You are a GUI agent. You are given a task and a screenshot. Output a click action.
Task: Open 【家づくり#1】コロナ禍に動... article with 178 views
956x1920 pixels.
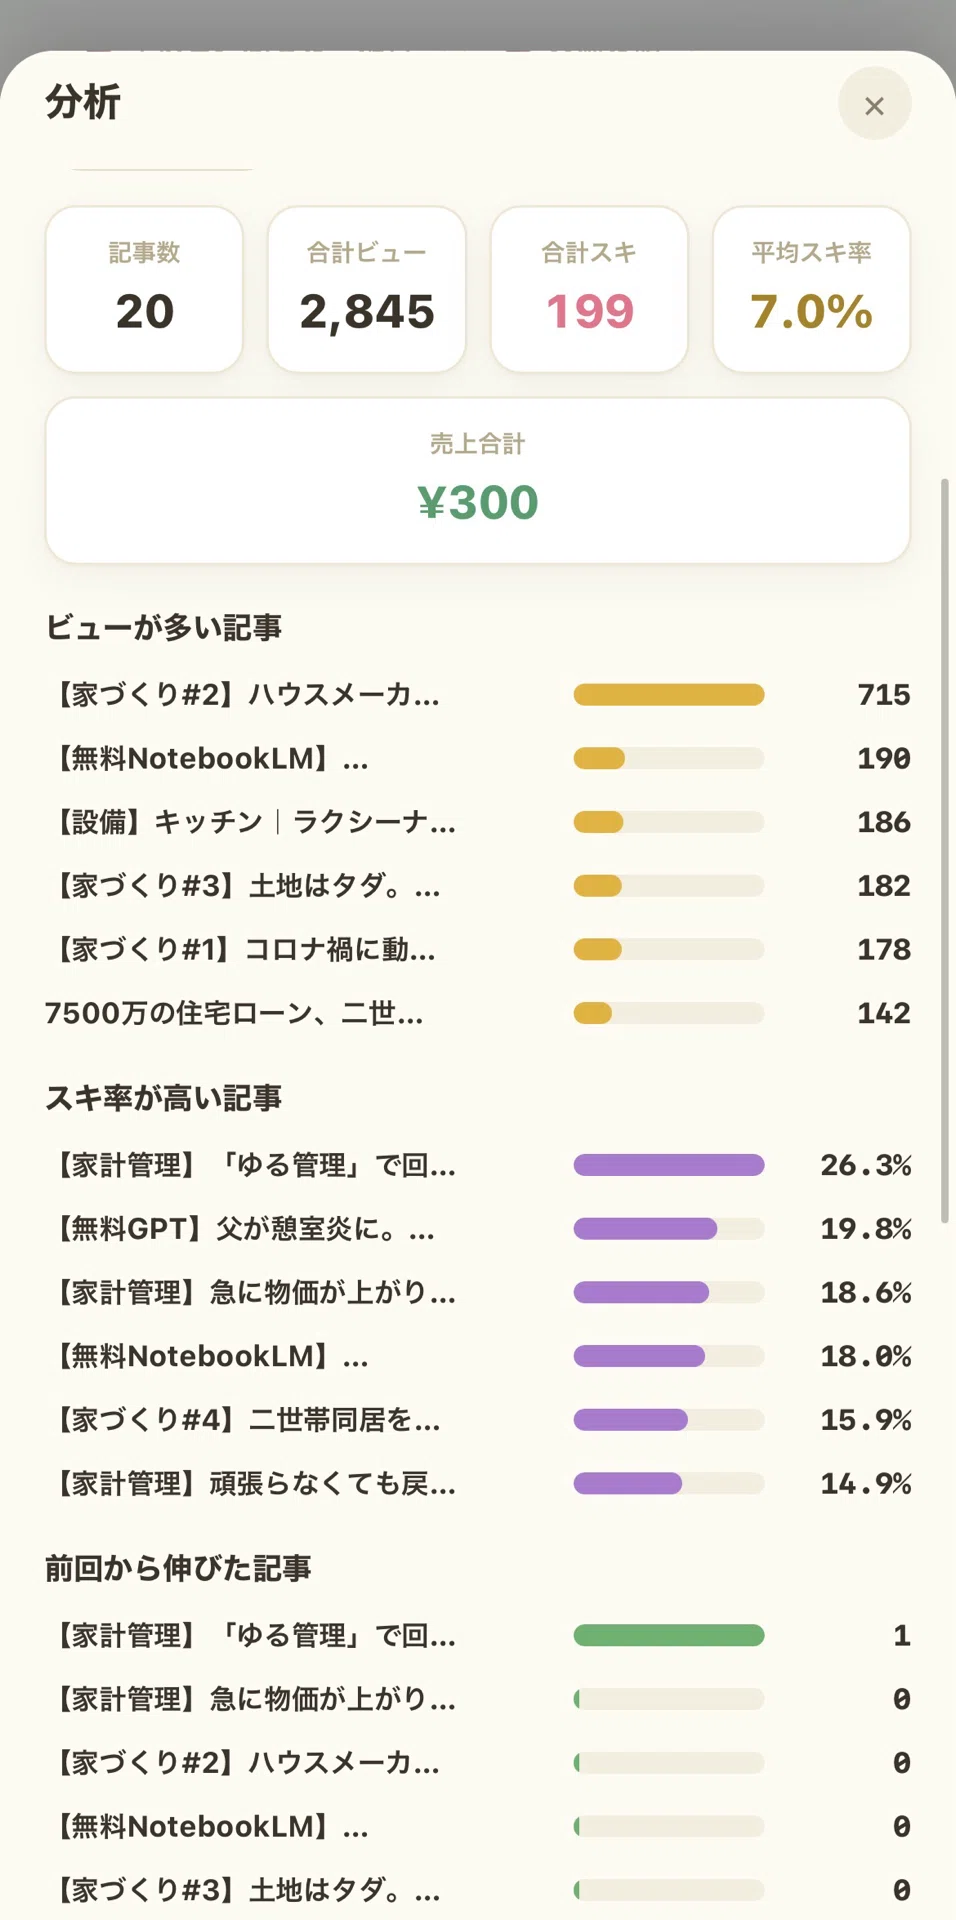[x=478, y=949]
